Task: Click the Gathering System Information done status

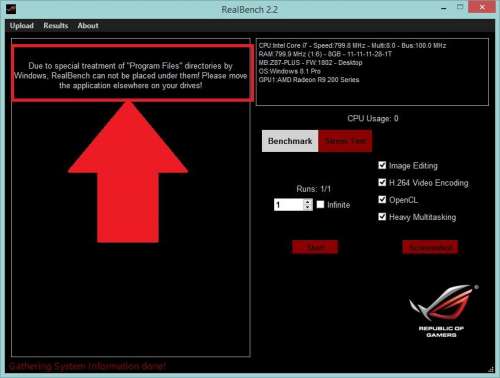Action: coord(87,366)
